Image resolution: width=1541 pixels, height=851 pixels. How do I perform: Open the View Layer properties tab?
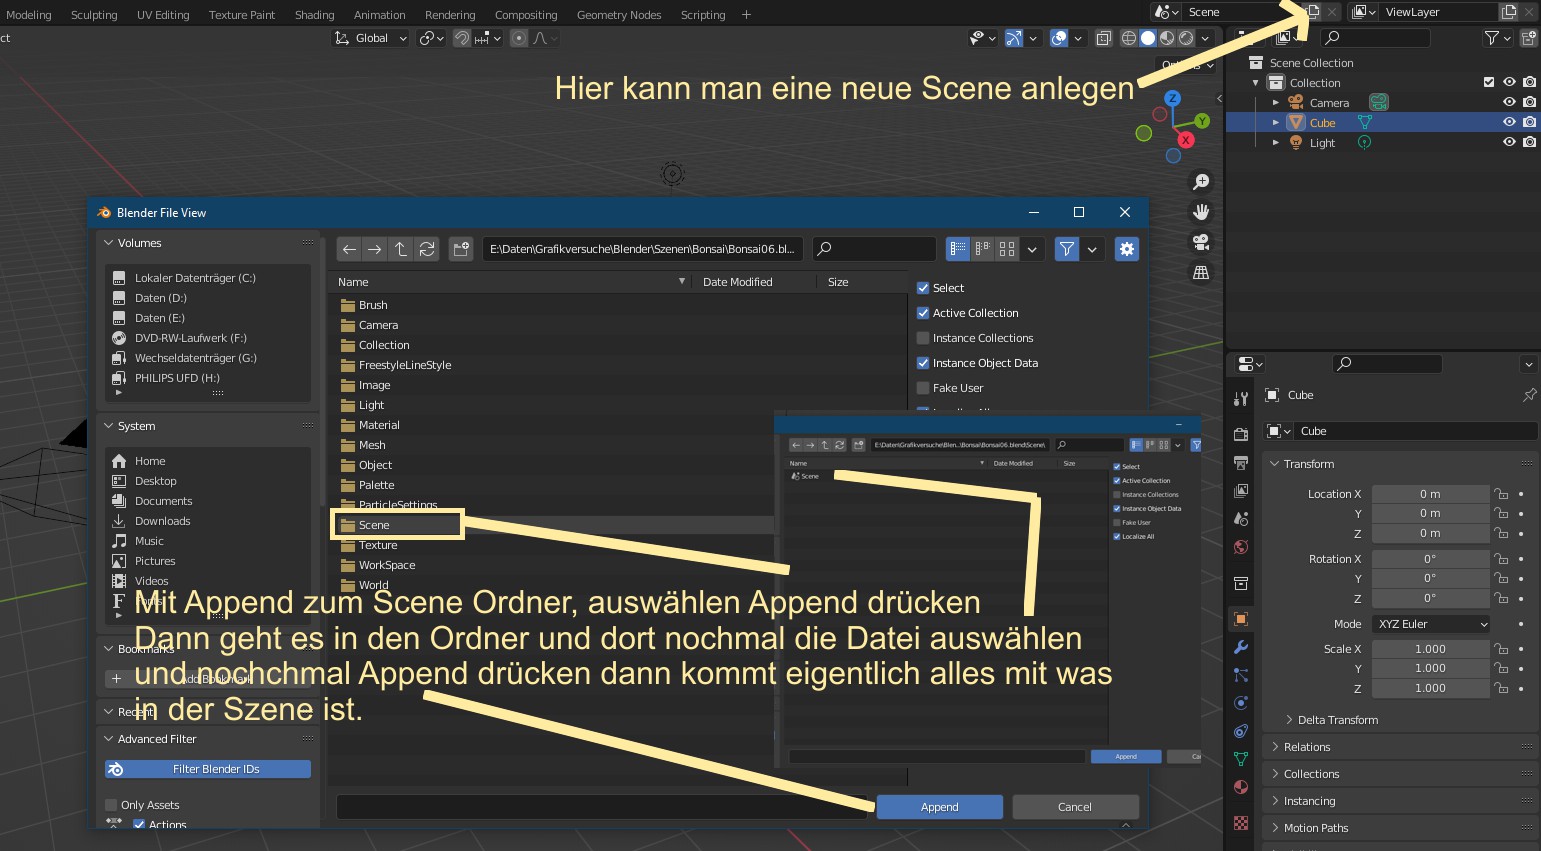(1241, 491)
